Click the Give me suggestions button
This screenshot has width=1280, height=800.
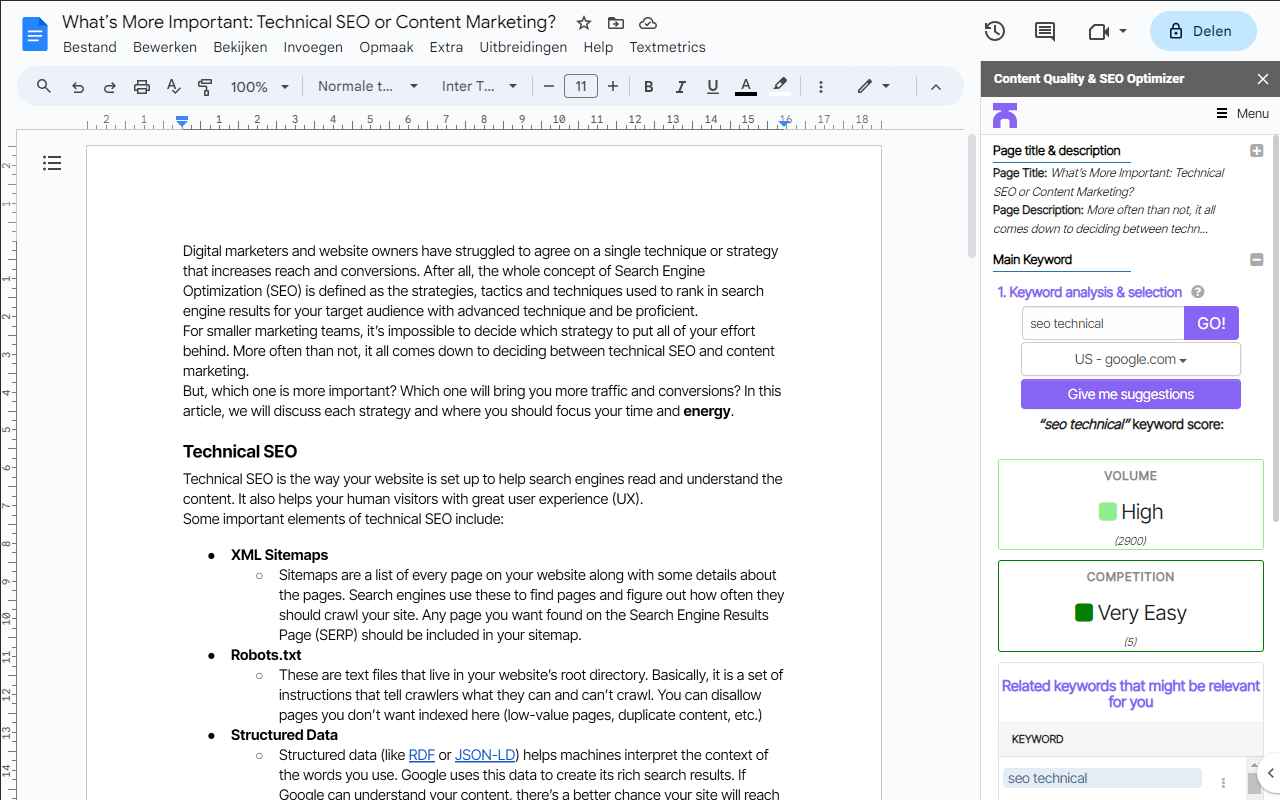tap(1130, 393)
